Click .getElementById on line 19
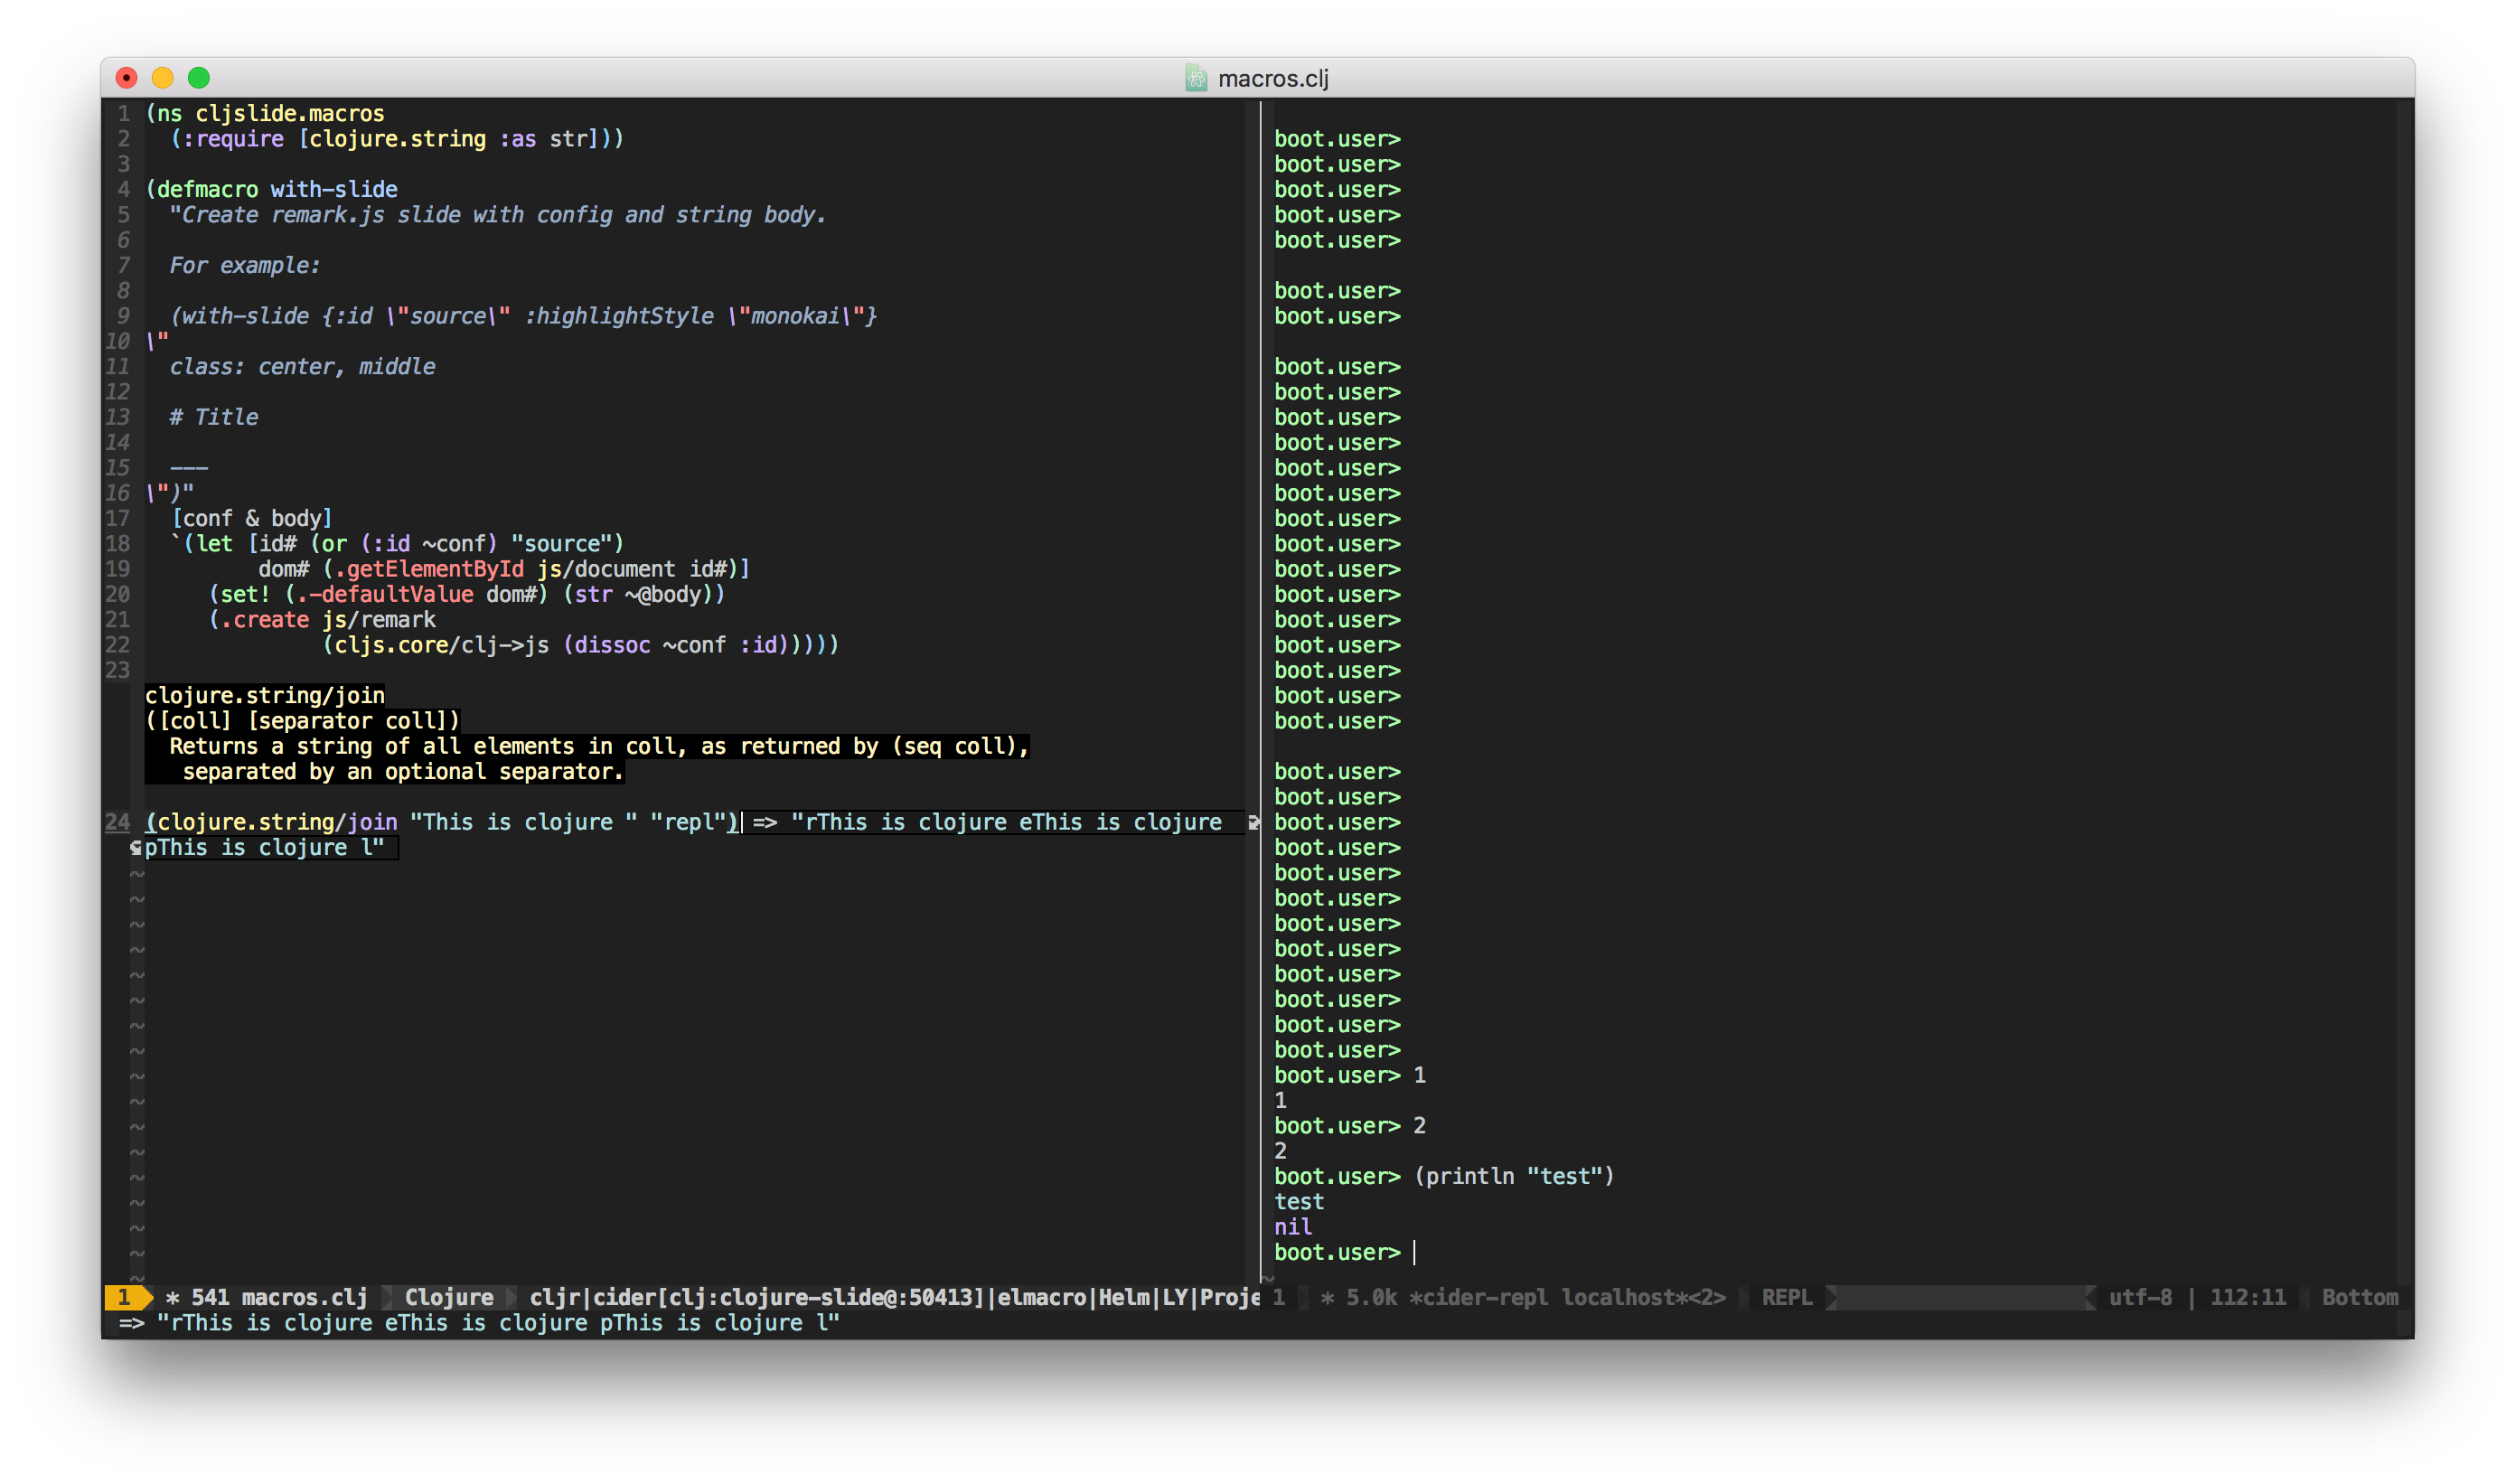 coord(429,569)
